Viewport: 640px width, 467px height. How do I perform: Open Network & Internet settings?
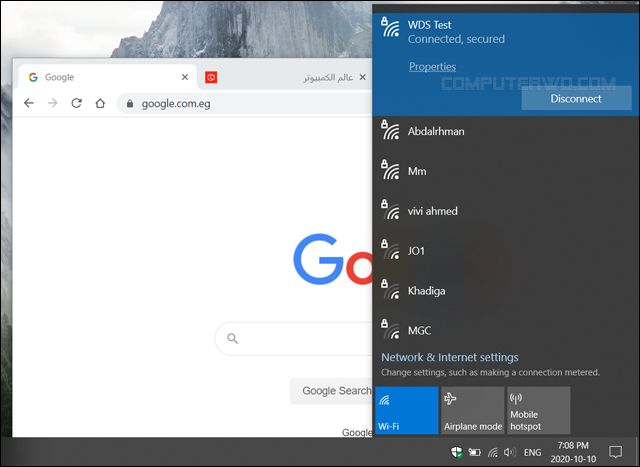449,357
